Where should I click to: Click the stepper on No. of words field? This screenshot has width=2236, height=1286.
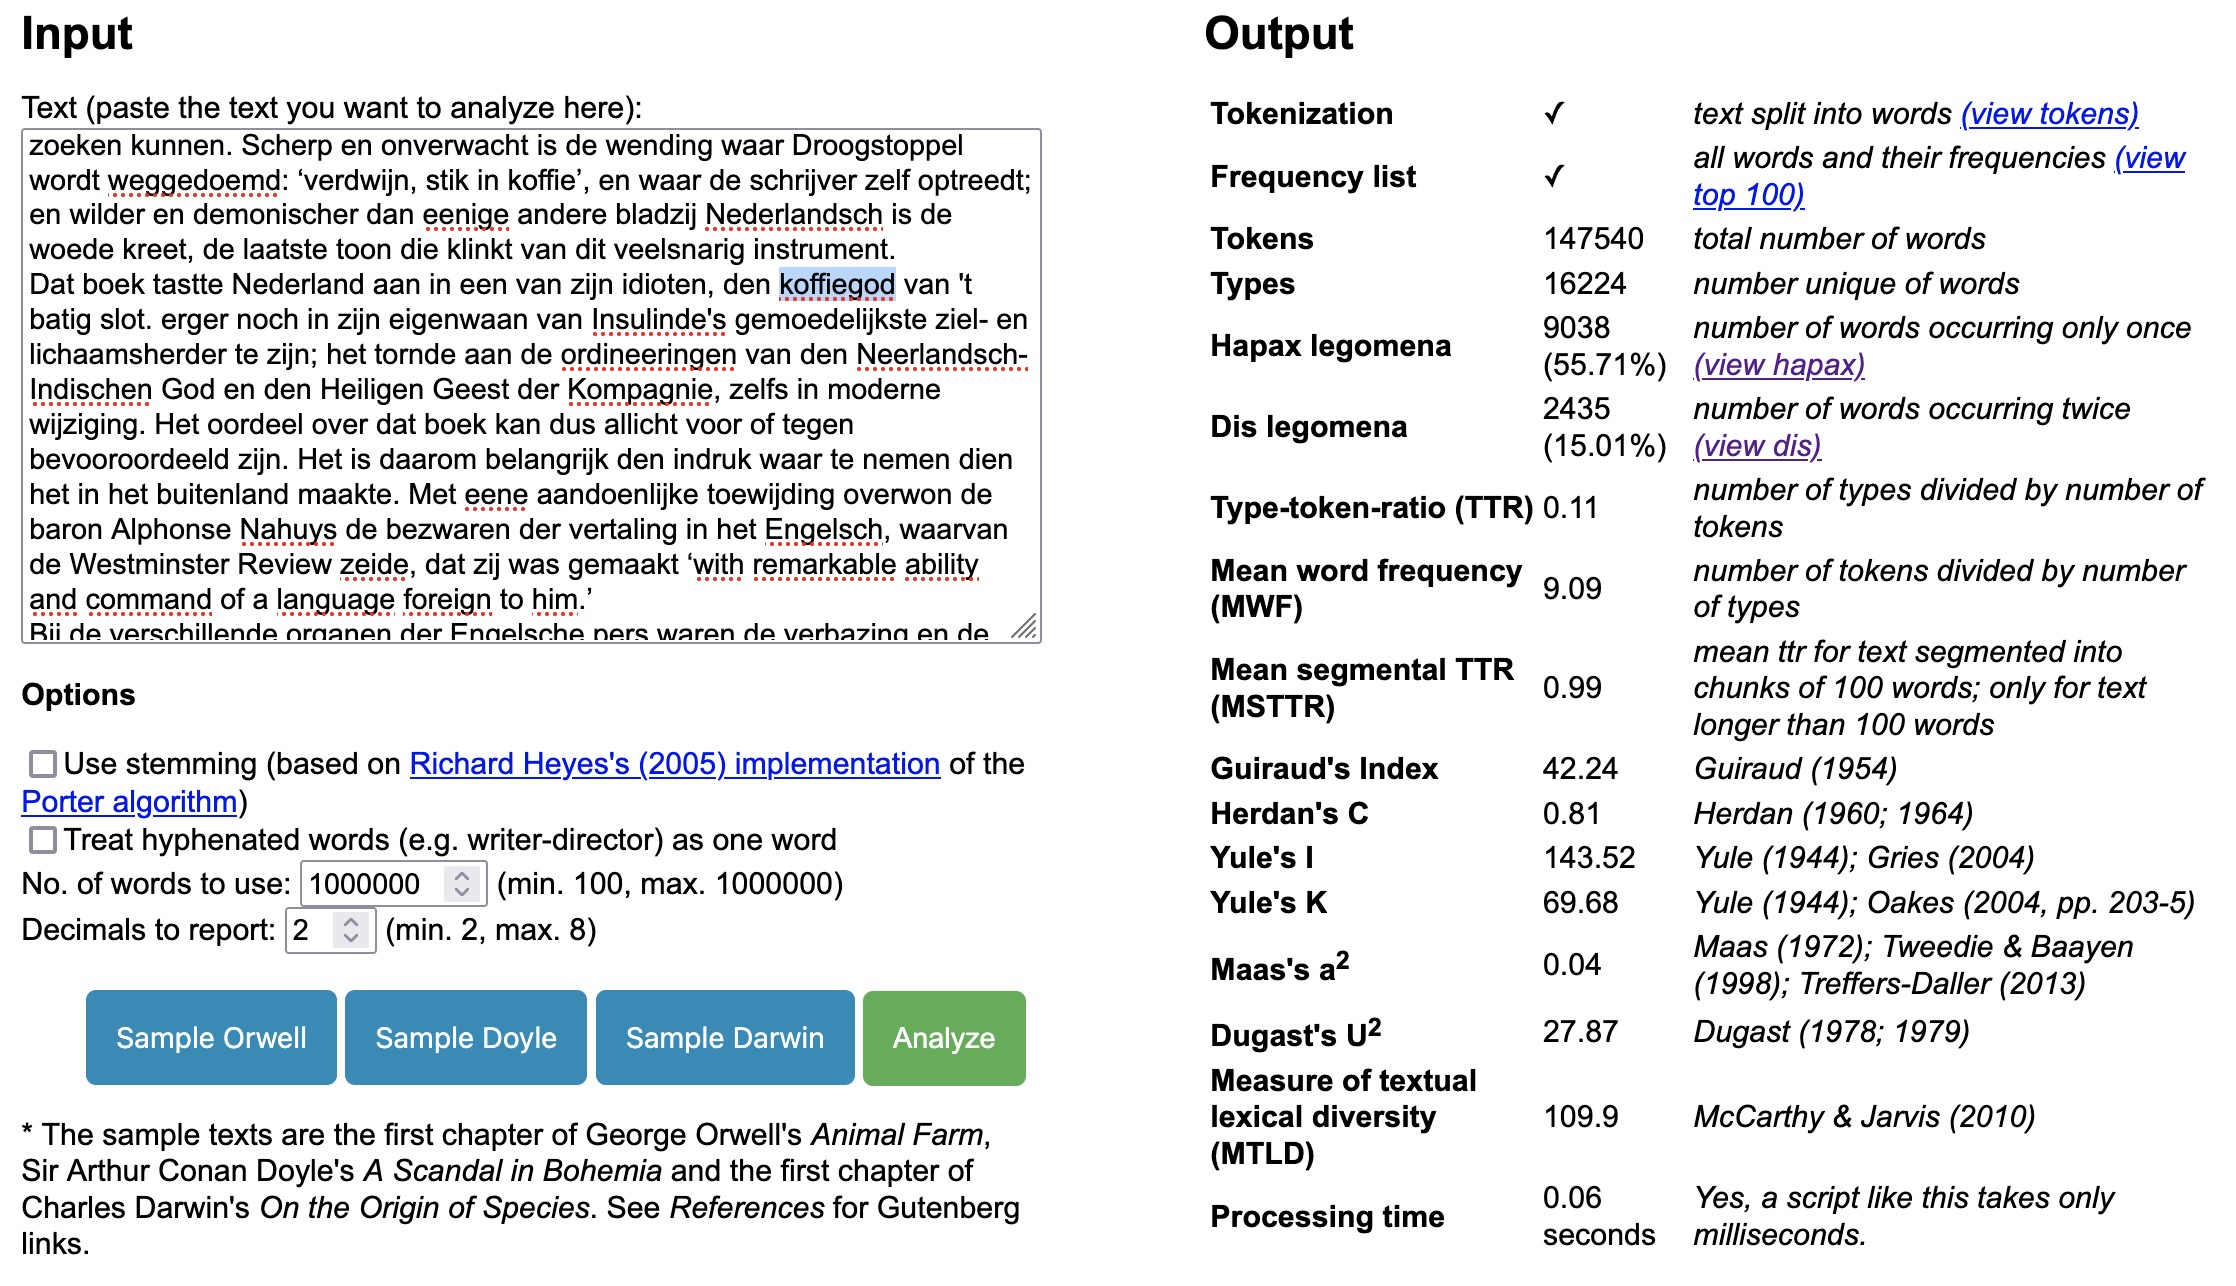click(x=462, y=884)
